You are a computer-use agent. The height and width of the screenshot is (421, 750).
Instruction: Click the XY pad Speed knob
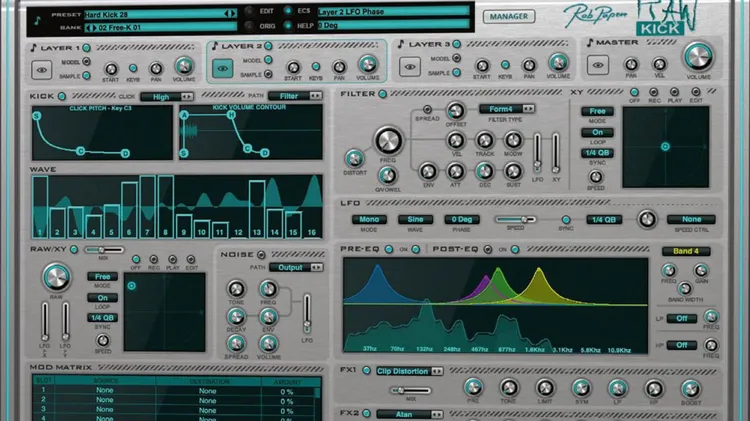pos(596,177)
